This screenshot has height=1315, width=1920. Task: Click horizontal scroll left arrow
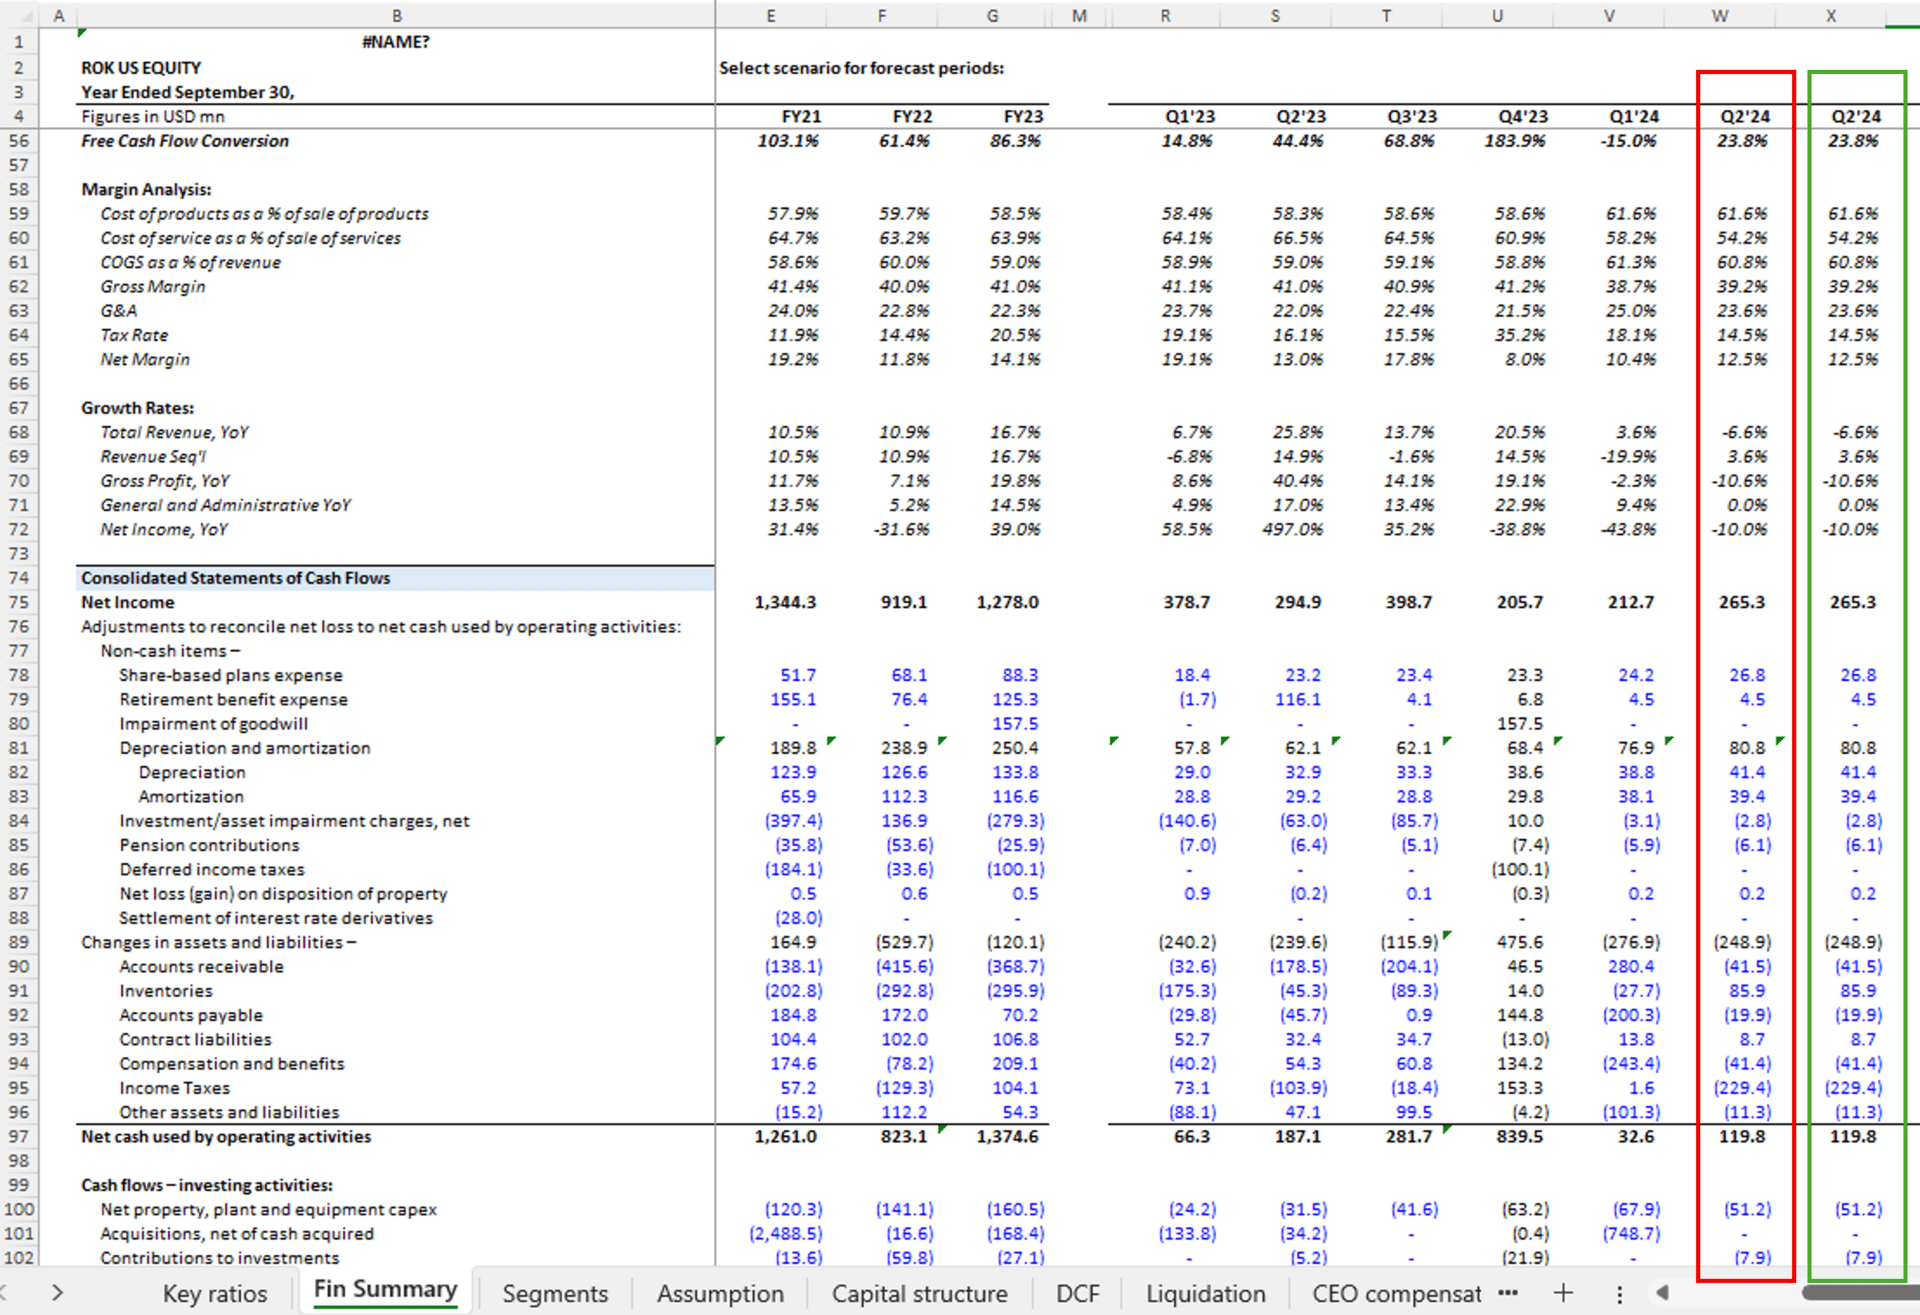[x=1662, y=1293]
